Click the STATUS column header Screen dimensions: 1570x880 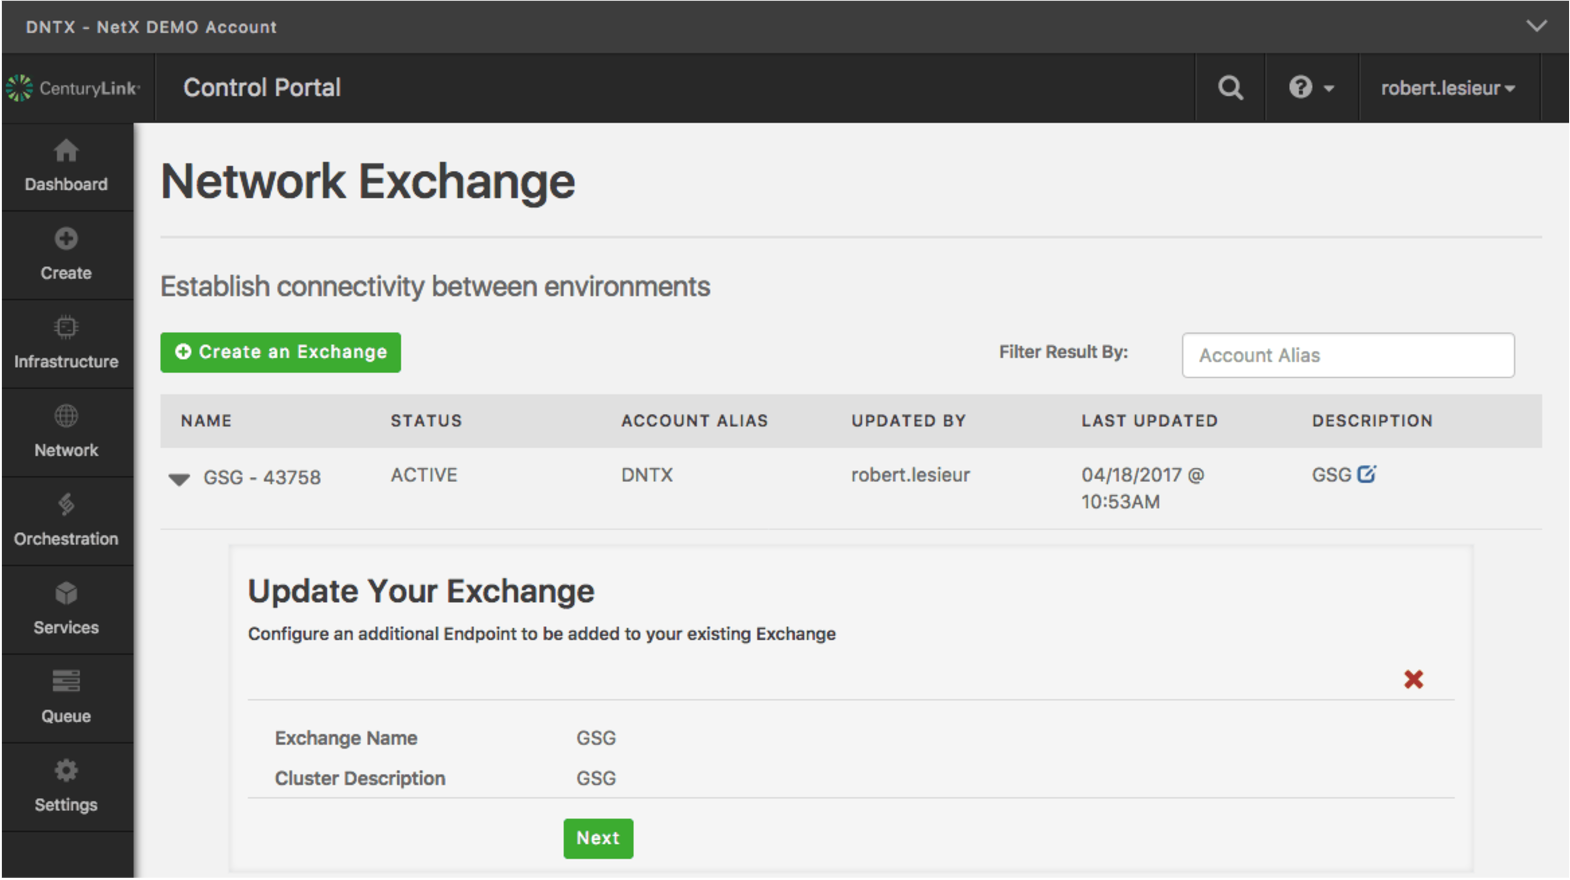[x=426, y=421]
